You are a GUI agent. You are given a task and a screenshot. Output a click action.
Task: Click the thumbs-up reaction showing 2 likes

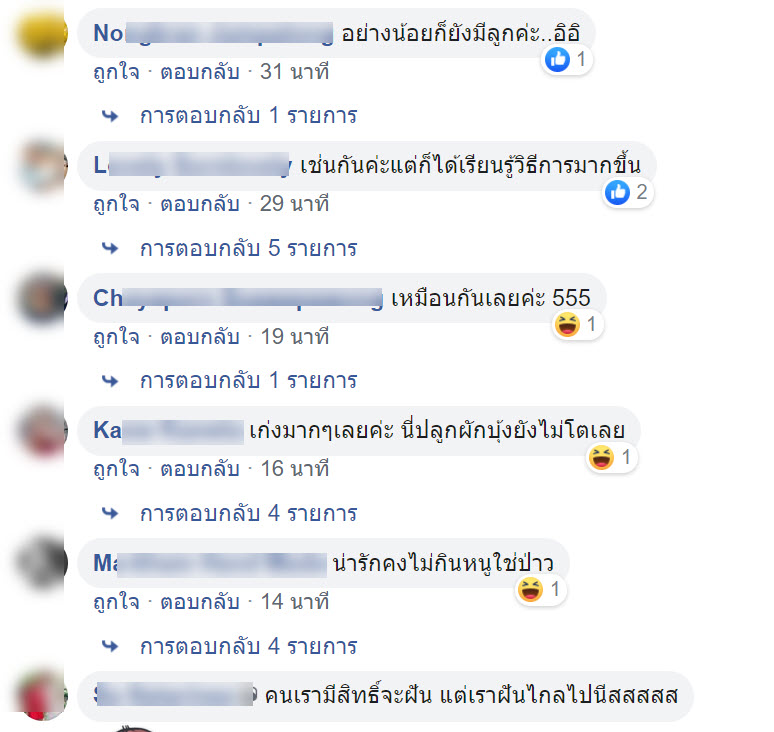point(618,192)
